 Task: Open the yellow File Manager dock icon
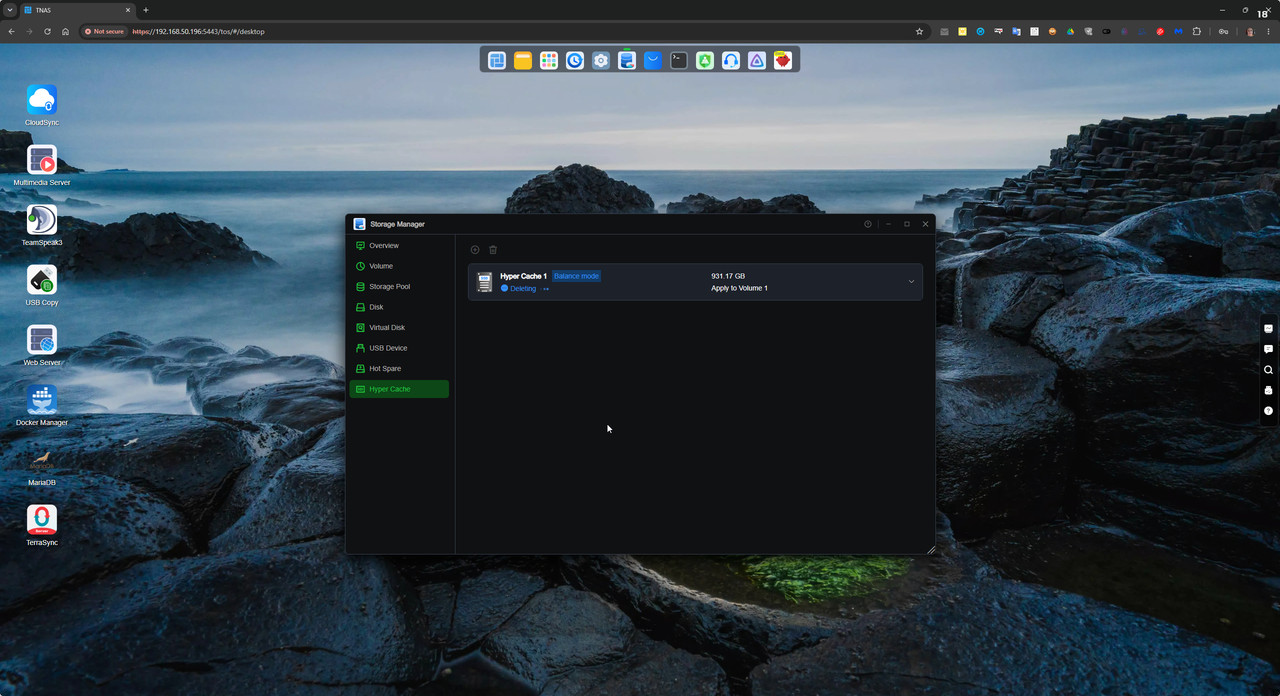pos(523,61)
